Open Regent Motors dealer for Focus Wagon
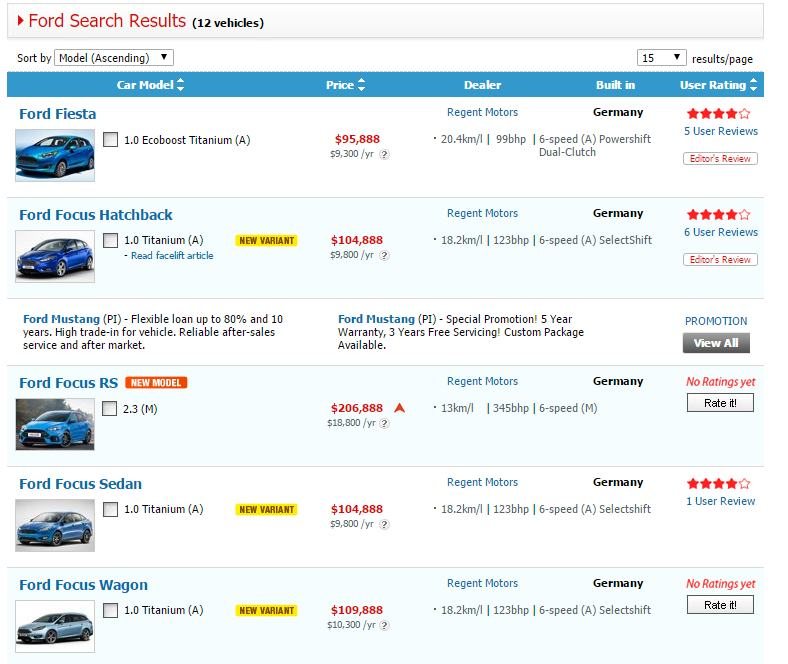This screenshot has width=788, height=664. [x=482, y=584]
